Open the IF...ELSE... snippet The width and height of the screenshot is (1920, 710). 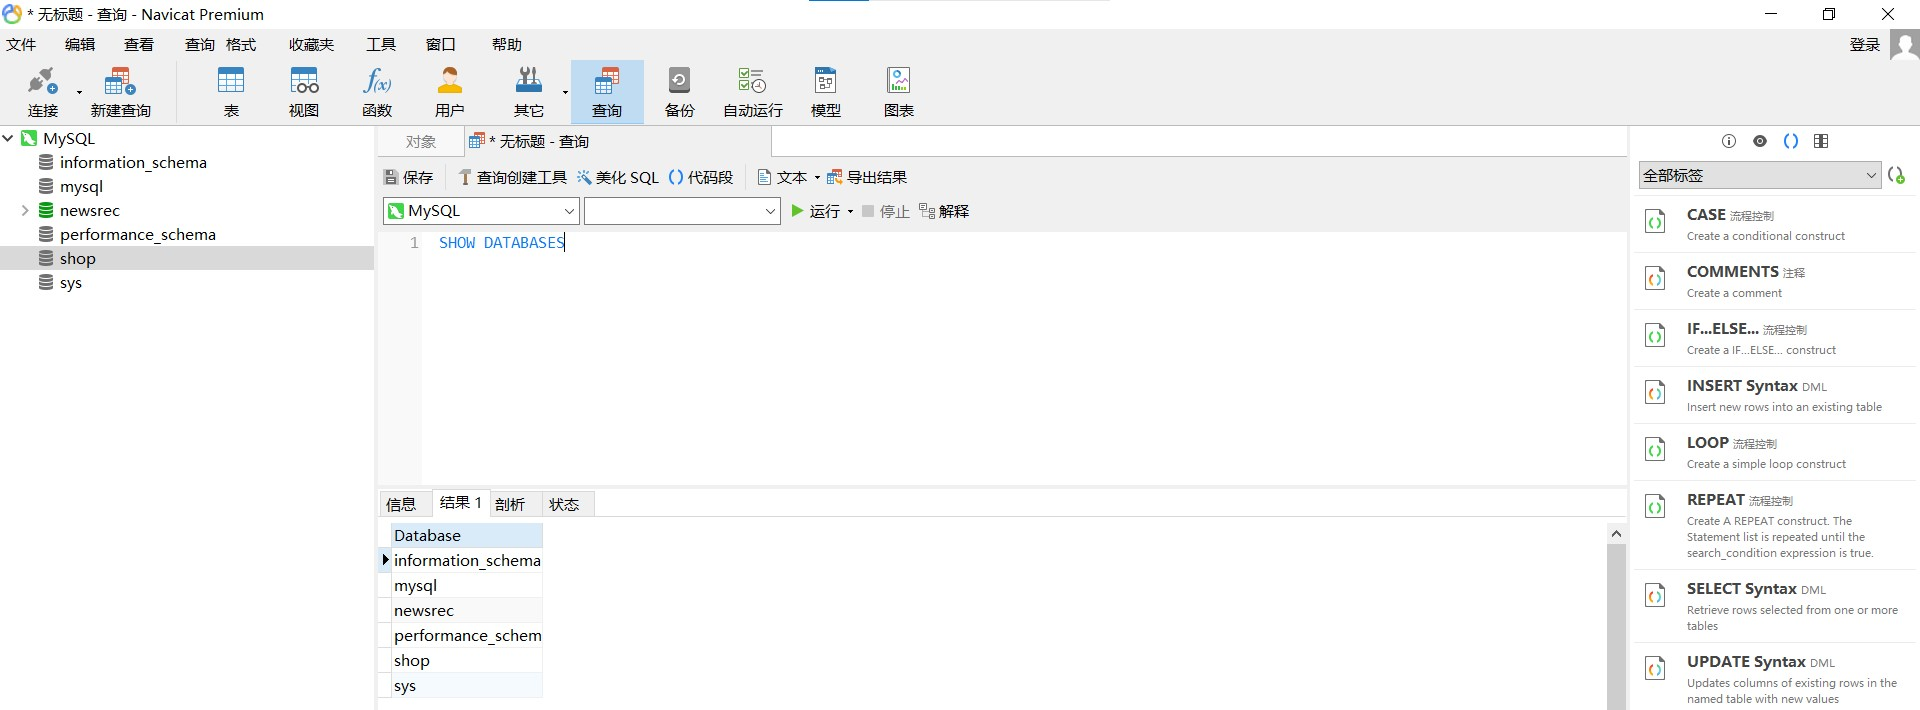[x=1776, y=338]
